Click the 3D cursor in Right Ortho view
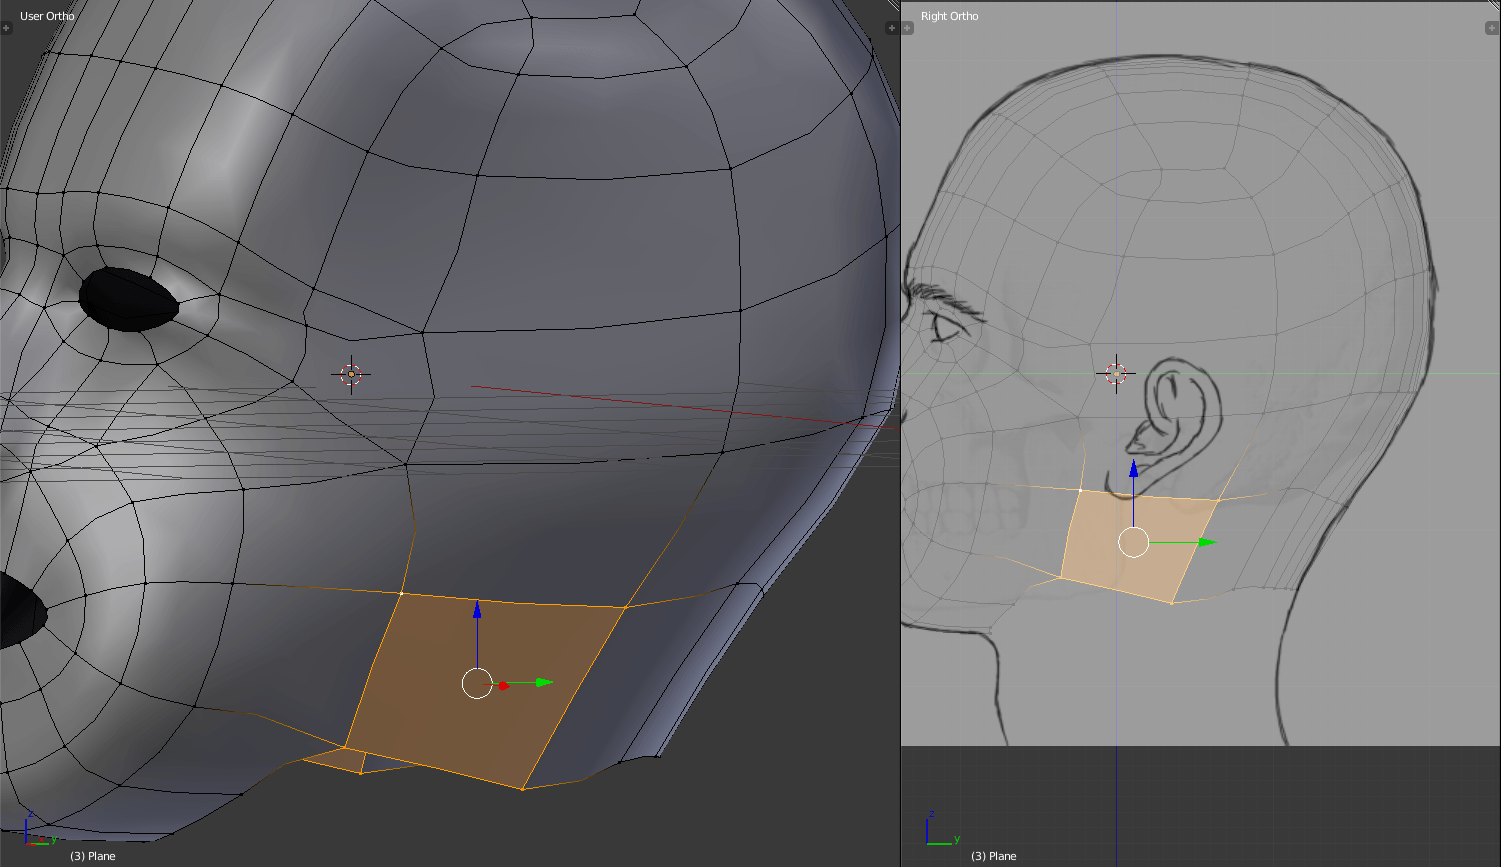The width and height of the screenshot is (1501, 867). pyautogui.click(x=1116, y=374)
